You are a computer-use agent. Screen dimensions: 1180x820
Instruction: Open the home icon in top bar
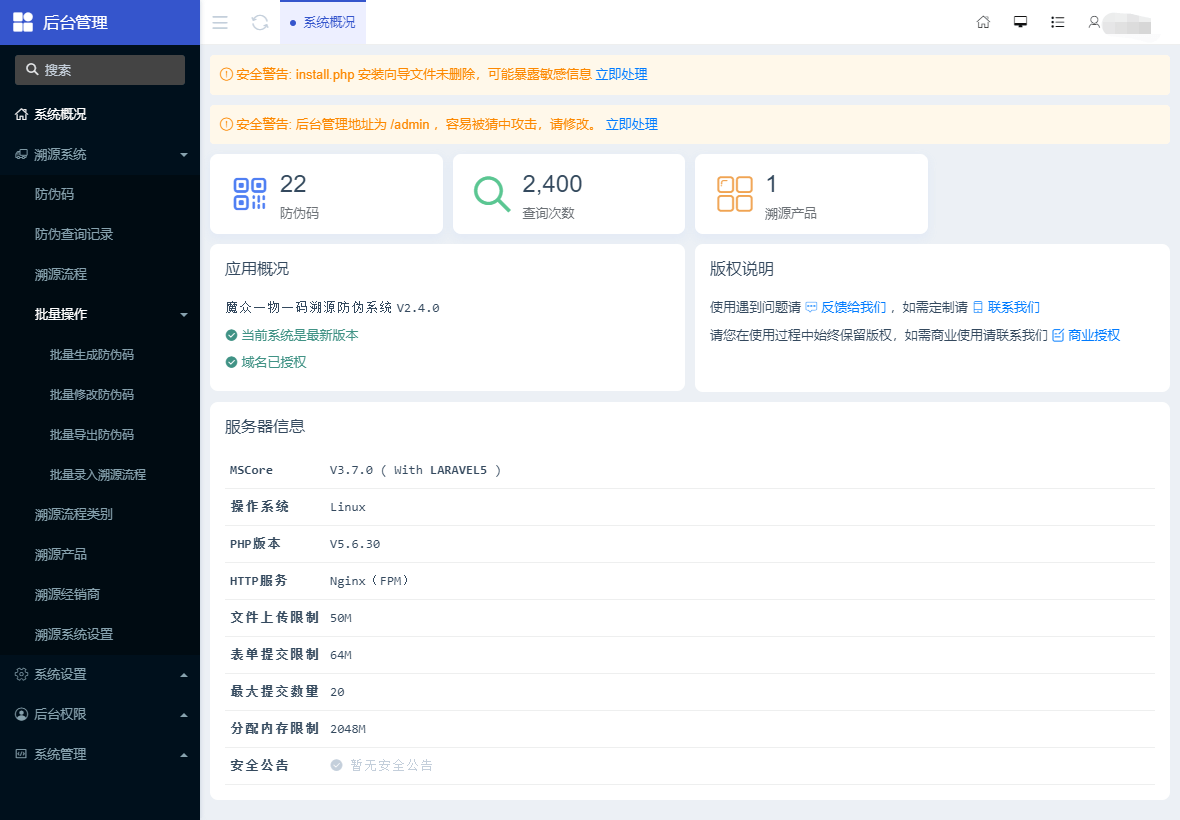[x=983, y=22]
